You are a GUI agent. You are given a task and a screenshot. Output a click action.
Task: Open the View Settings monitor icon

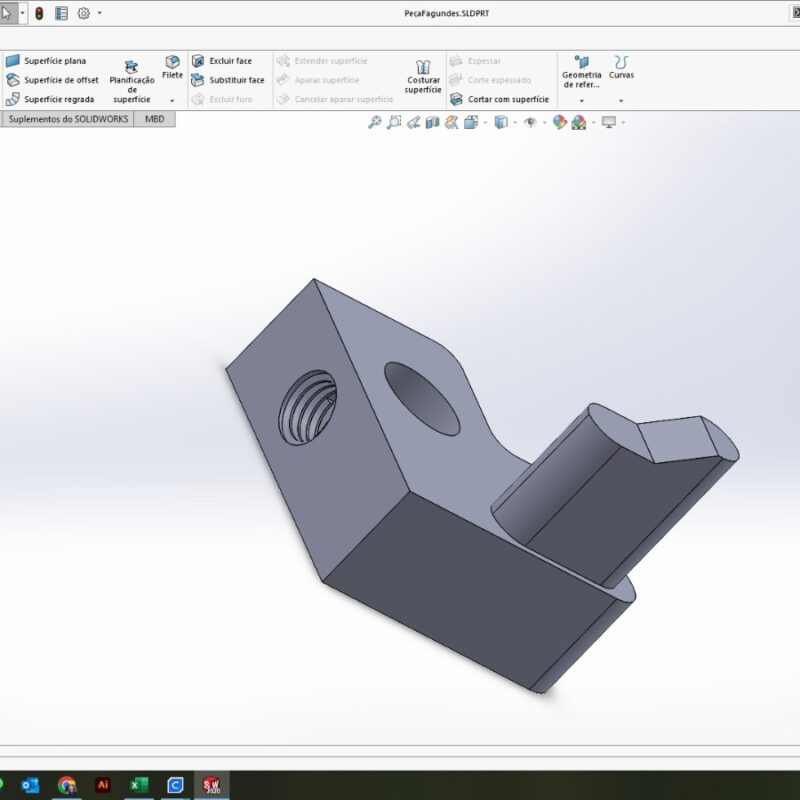(x=609, y=122)
